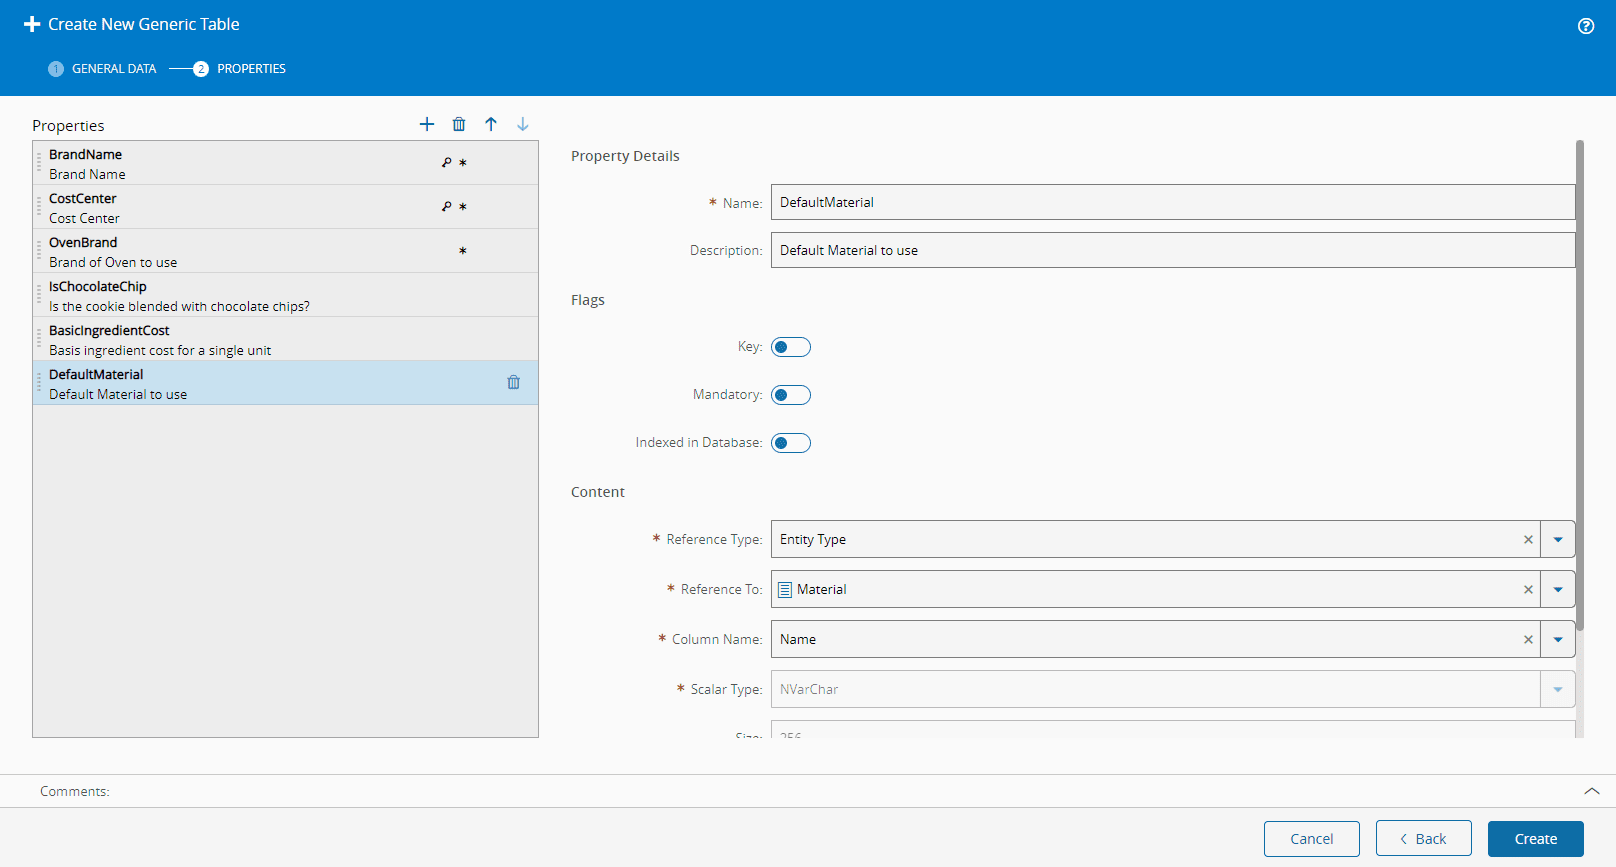Screen dimensions: 1616x867
Task: Toggle the Key flag switch
Action: (x=790, y=347)
